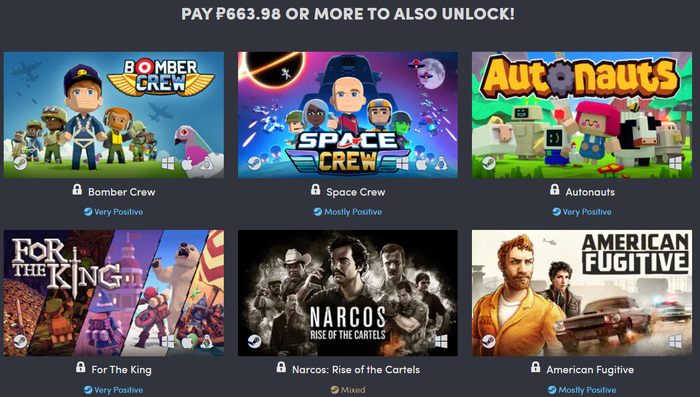Open the For The King cover thumbnail
Screen dimensions: 700x397
pos(114,293)
